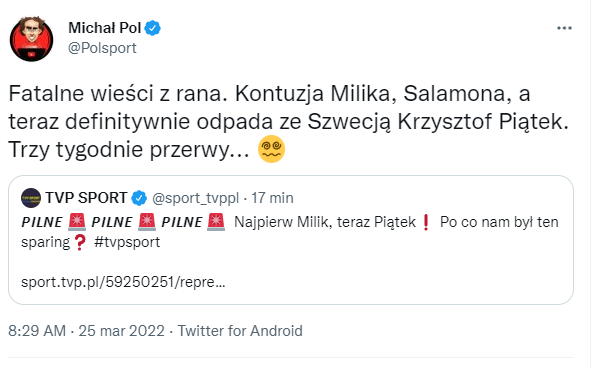Image resolution: width=612 pixels, height=368 pixels.
Task: Open Michał Pol's profile avatar
Action: click(x=31, y=39)
